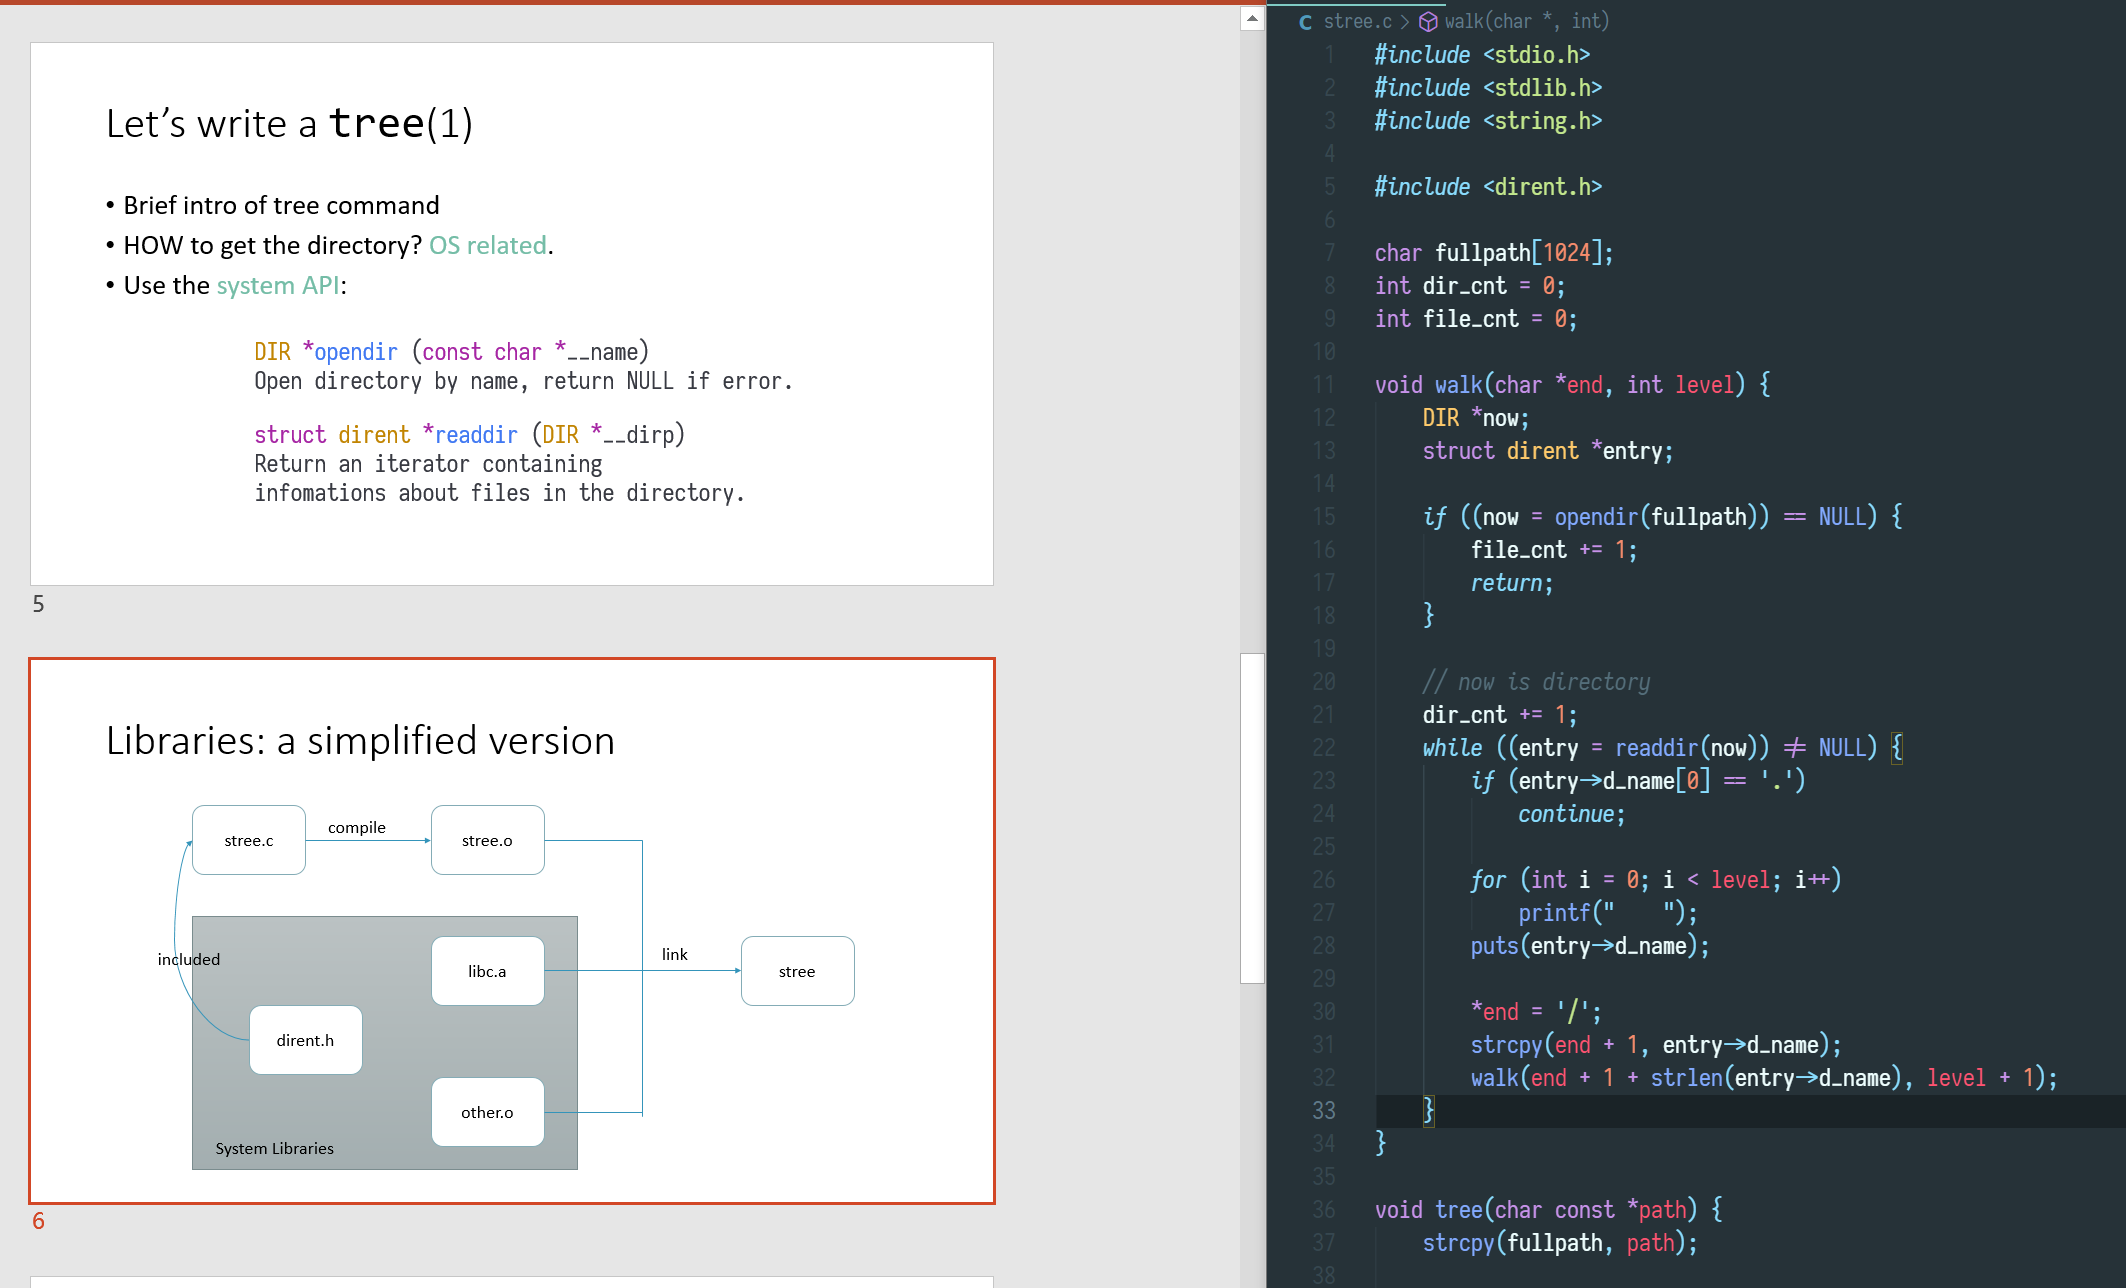This screenshot has height=1288, width=2126.
Task: Click the opendir call on line 15
Action: click(x=1595, y=517)
